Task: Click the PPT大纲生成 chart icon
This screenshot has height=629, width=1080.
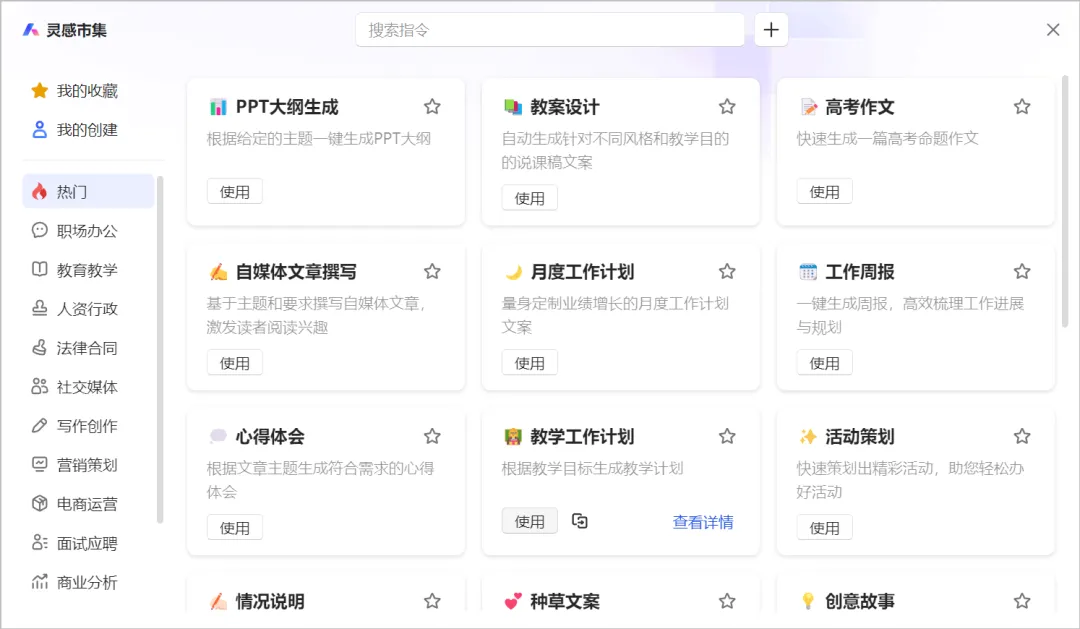Action: pyautogui.click(x=218, y=107)
